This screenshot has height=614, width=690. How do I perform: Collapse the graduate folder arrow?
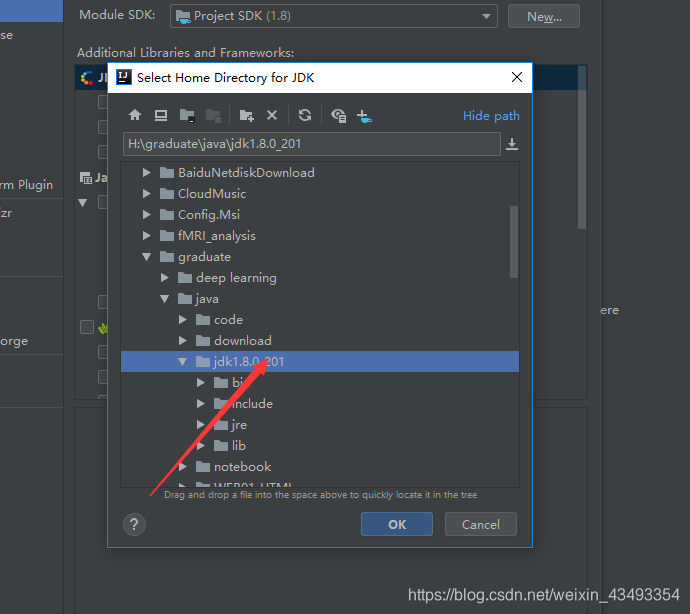pyautogui.click(x=147, y=257)
